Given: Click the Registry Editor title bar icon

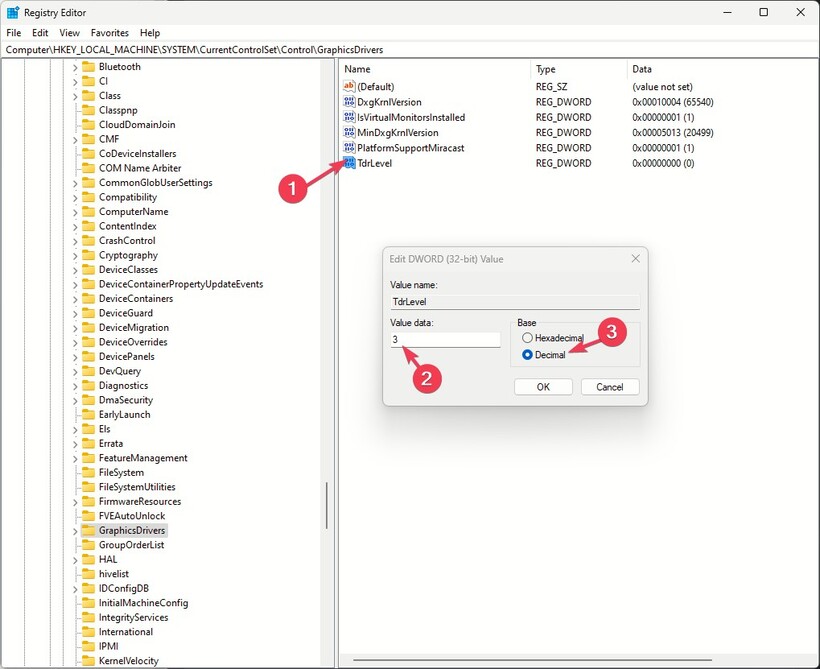Looking at the screenshot, I should click(13, 13).
